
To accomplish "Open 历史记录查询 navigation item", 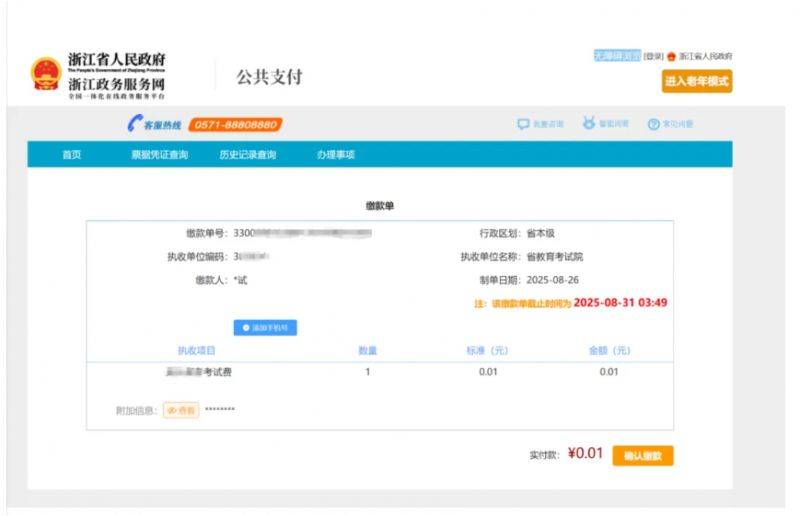I will (247, 155).
